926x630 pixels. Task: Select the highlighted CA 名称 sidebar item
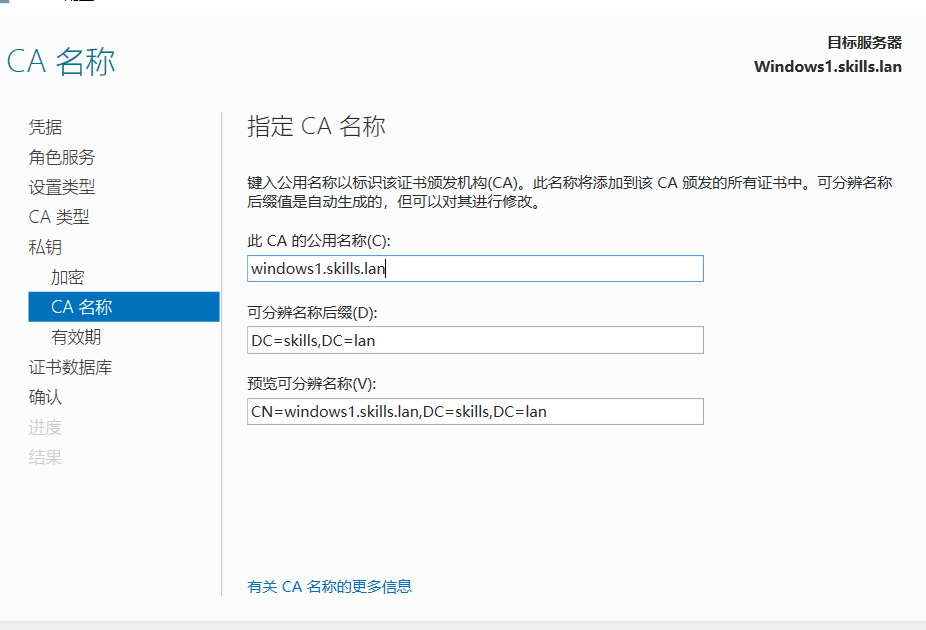(82, 307)
